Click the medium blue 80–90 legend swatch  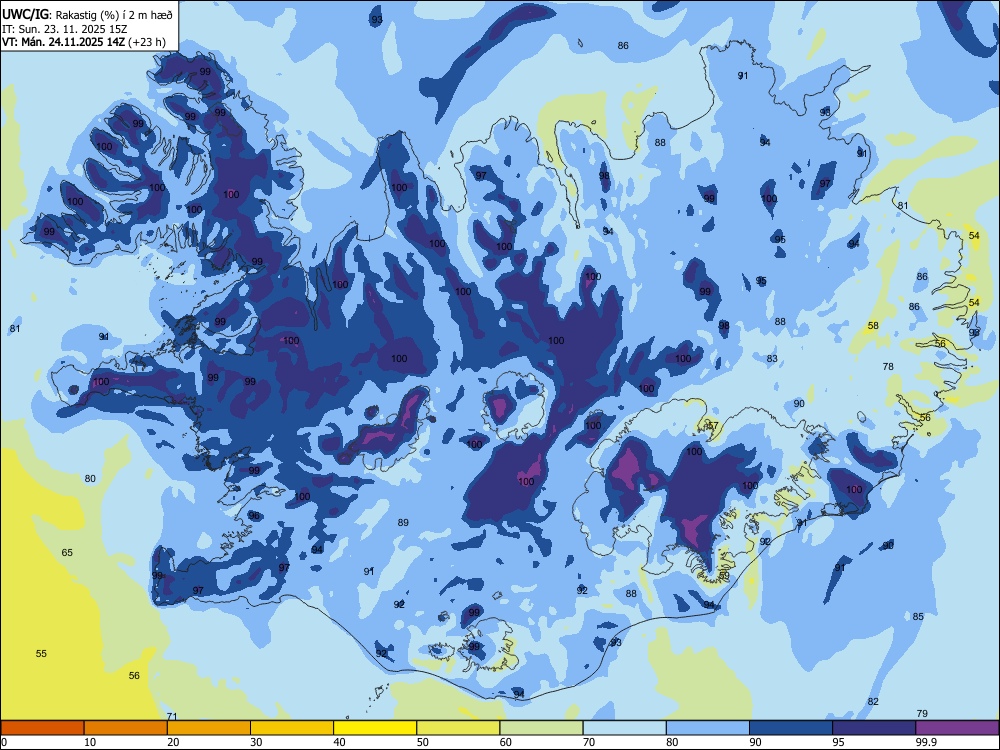click(x=708, y=728)
